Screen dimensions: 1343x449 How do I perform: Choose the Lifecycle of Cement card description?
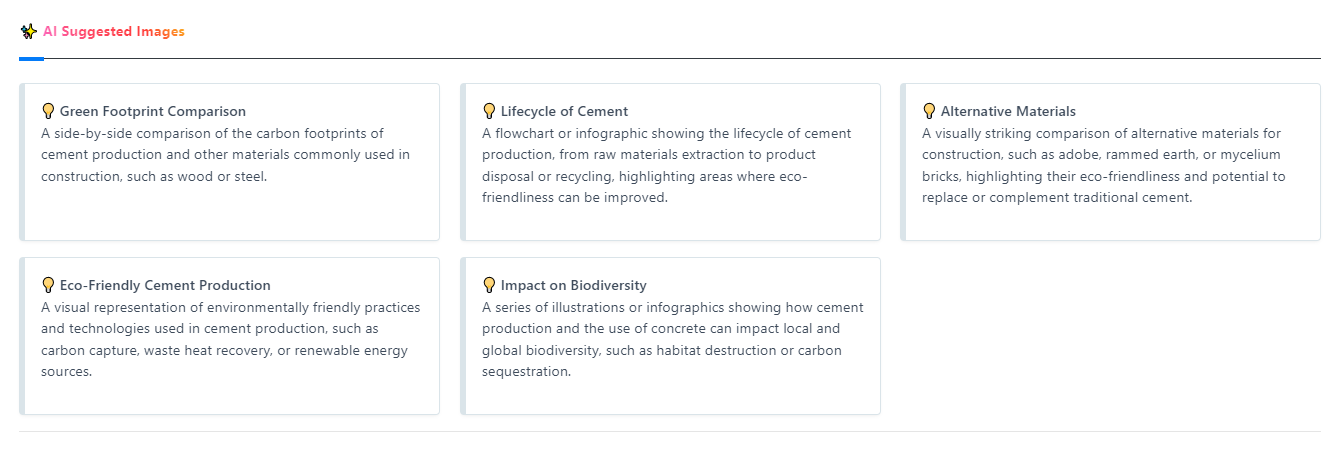point(667,166)
